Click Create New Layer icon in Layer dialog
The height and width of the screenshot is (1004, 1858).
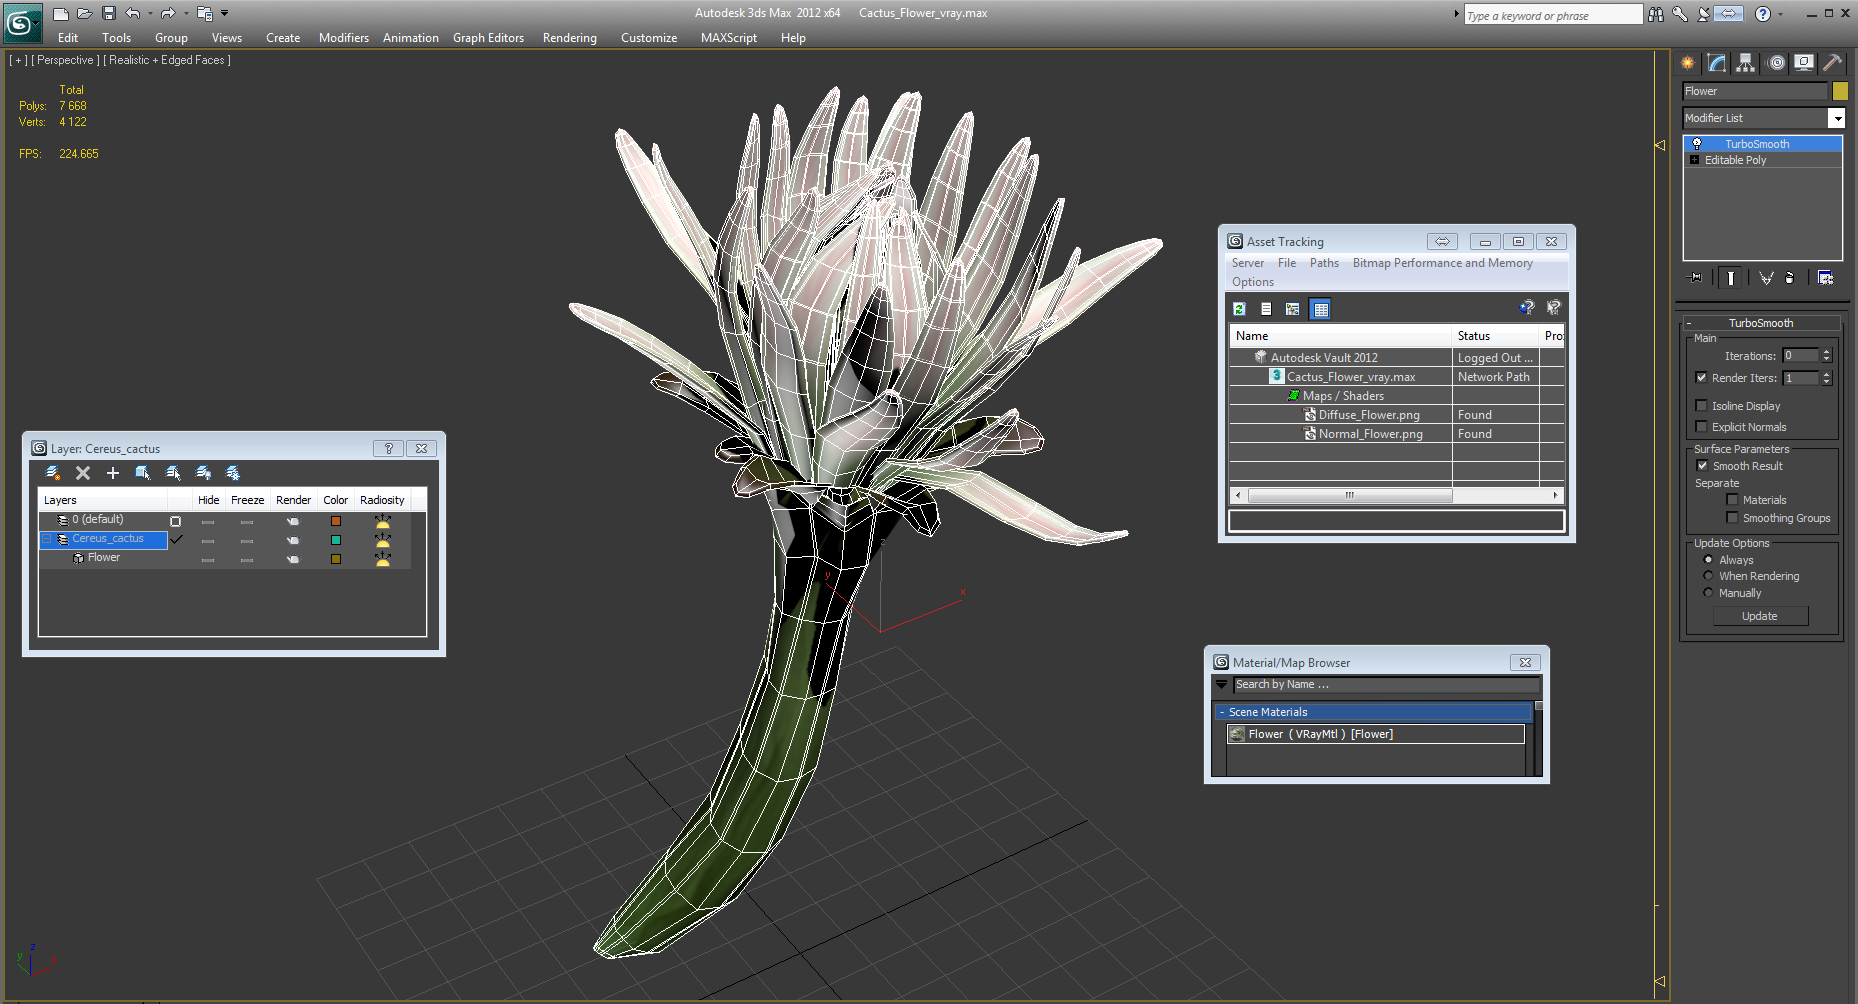pyautogui.click(x=53, y=473)
